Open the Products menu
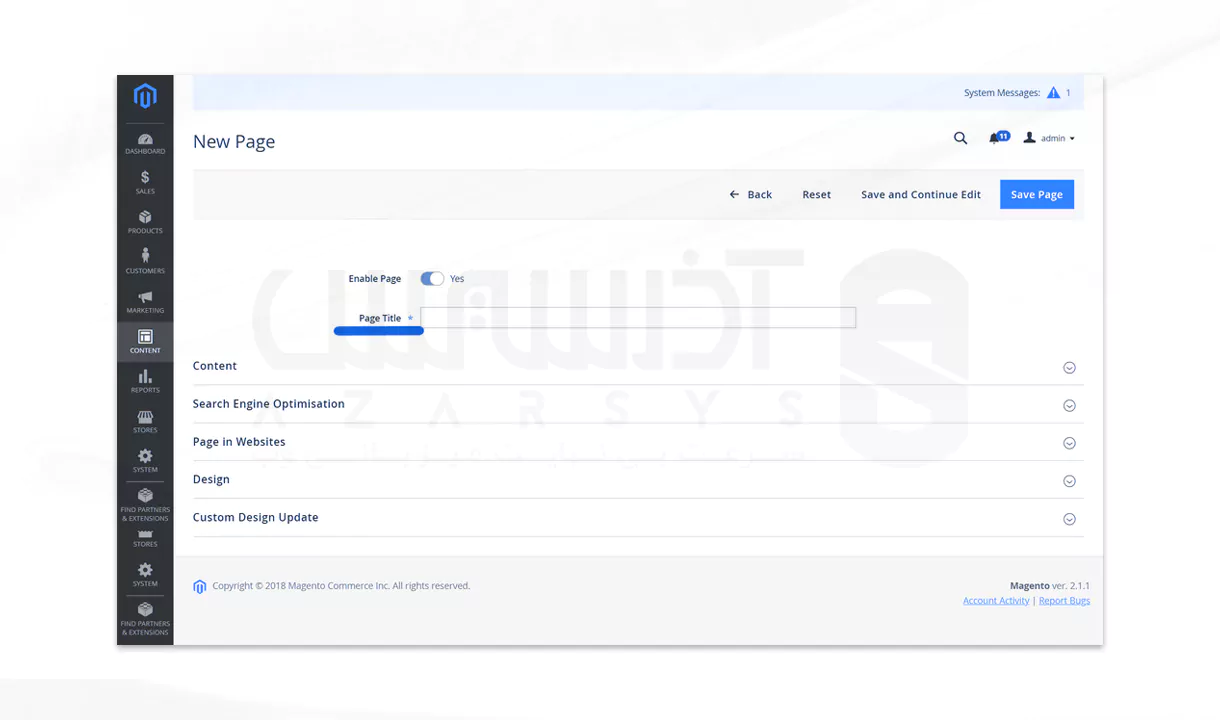Viewport: 1220px width, 720px height. (145, 223)
